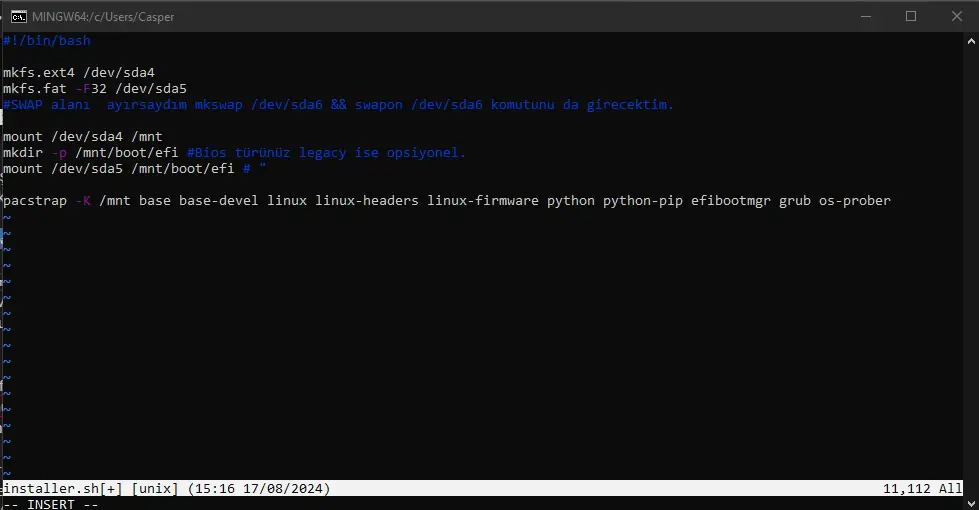Image resolution: width=979 pixels, height=510 pixels.
Task: Click 'grub' package name
Action: tap(795, 201)
